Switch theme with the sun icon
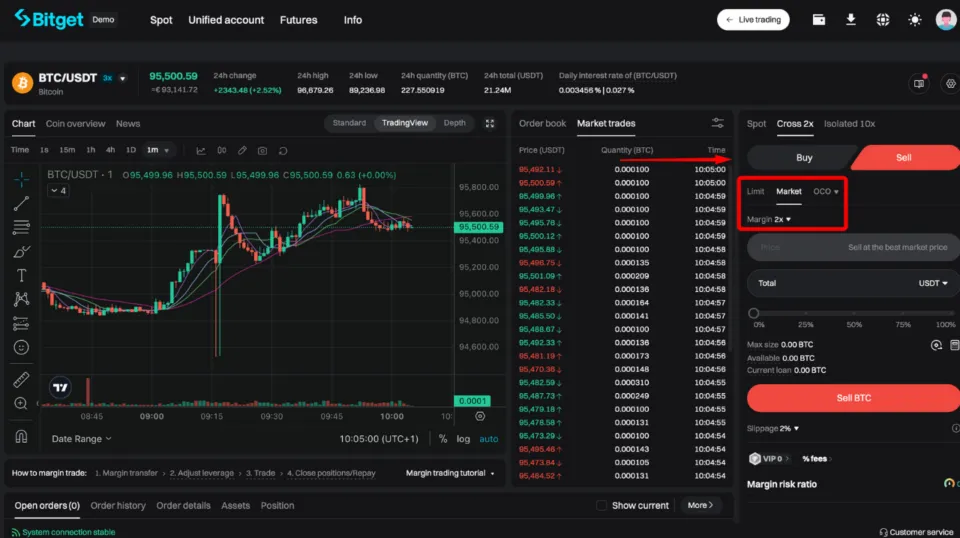This screenshot has width=960, height=538. [914, 20]
